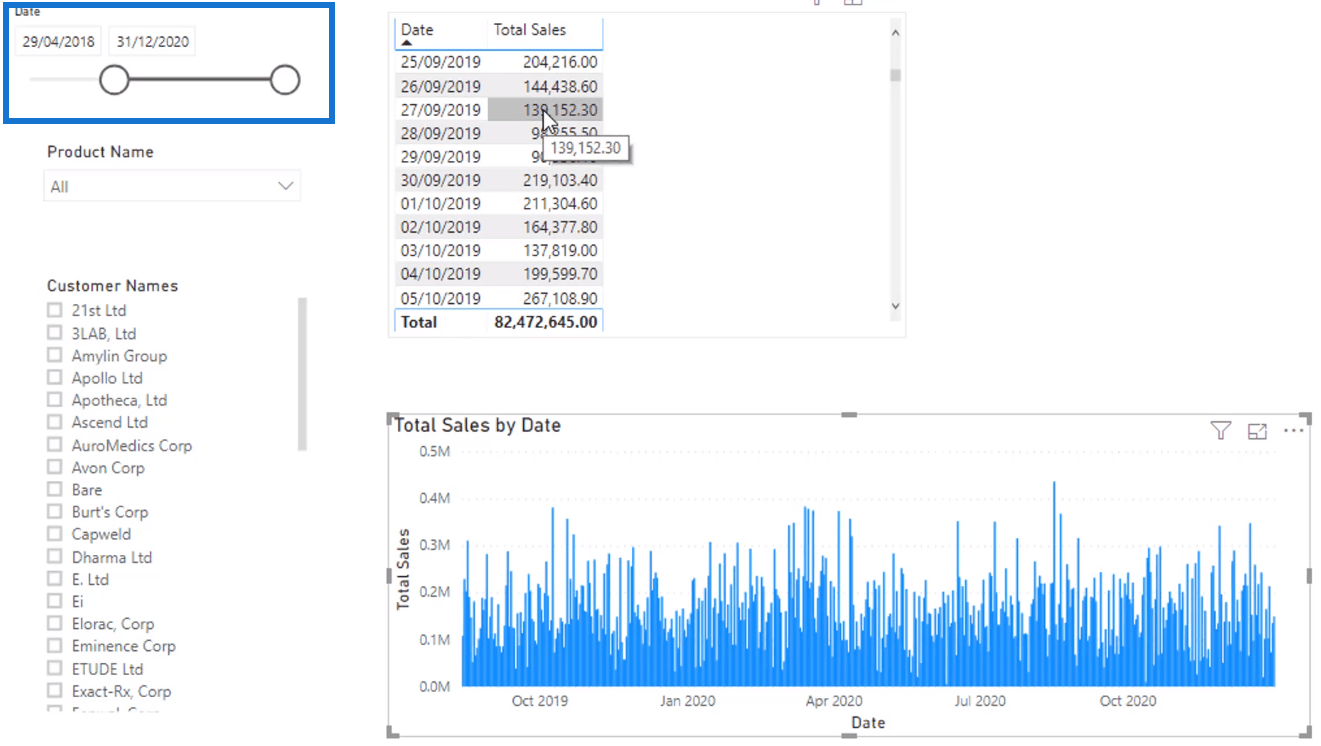Click the left handle of date slider

pyautogui.click(x=115, y=80)
